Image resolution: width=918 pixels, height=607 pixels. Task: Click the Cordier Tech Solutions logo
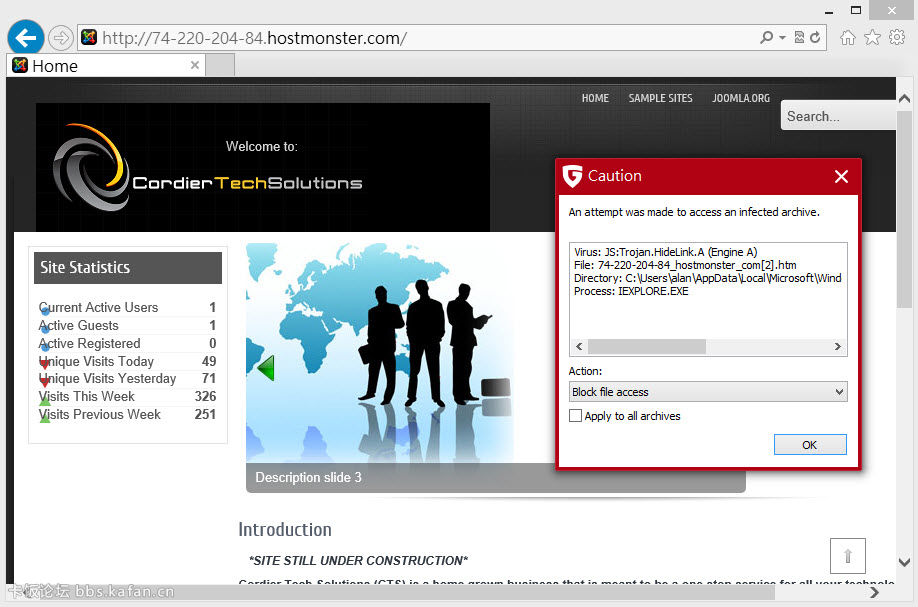[x=208, y=169]
